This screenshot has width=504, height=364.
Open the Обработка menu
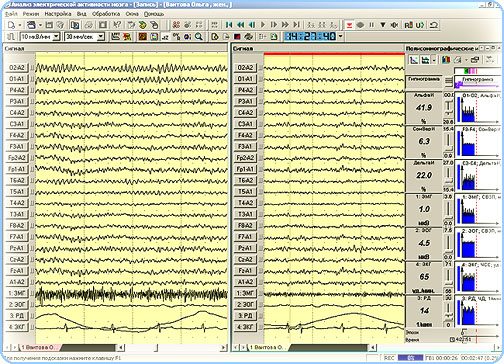coord(106,14)
